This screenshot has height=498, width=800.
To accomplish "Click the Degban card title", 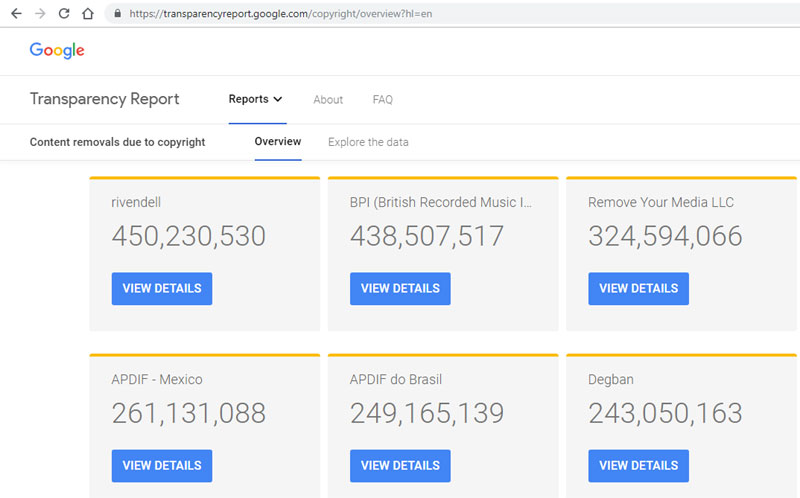I will (x=611, y=380).
